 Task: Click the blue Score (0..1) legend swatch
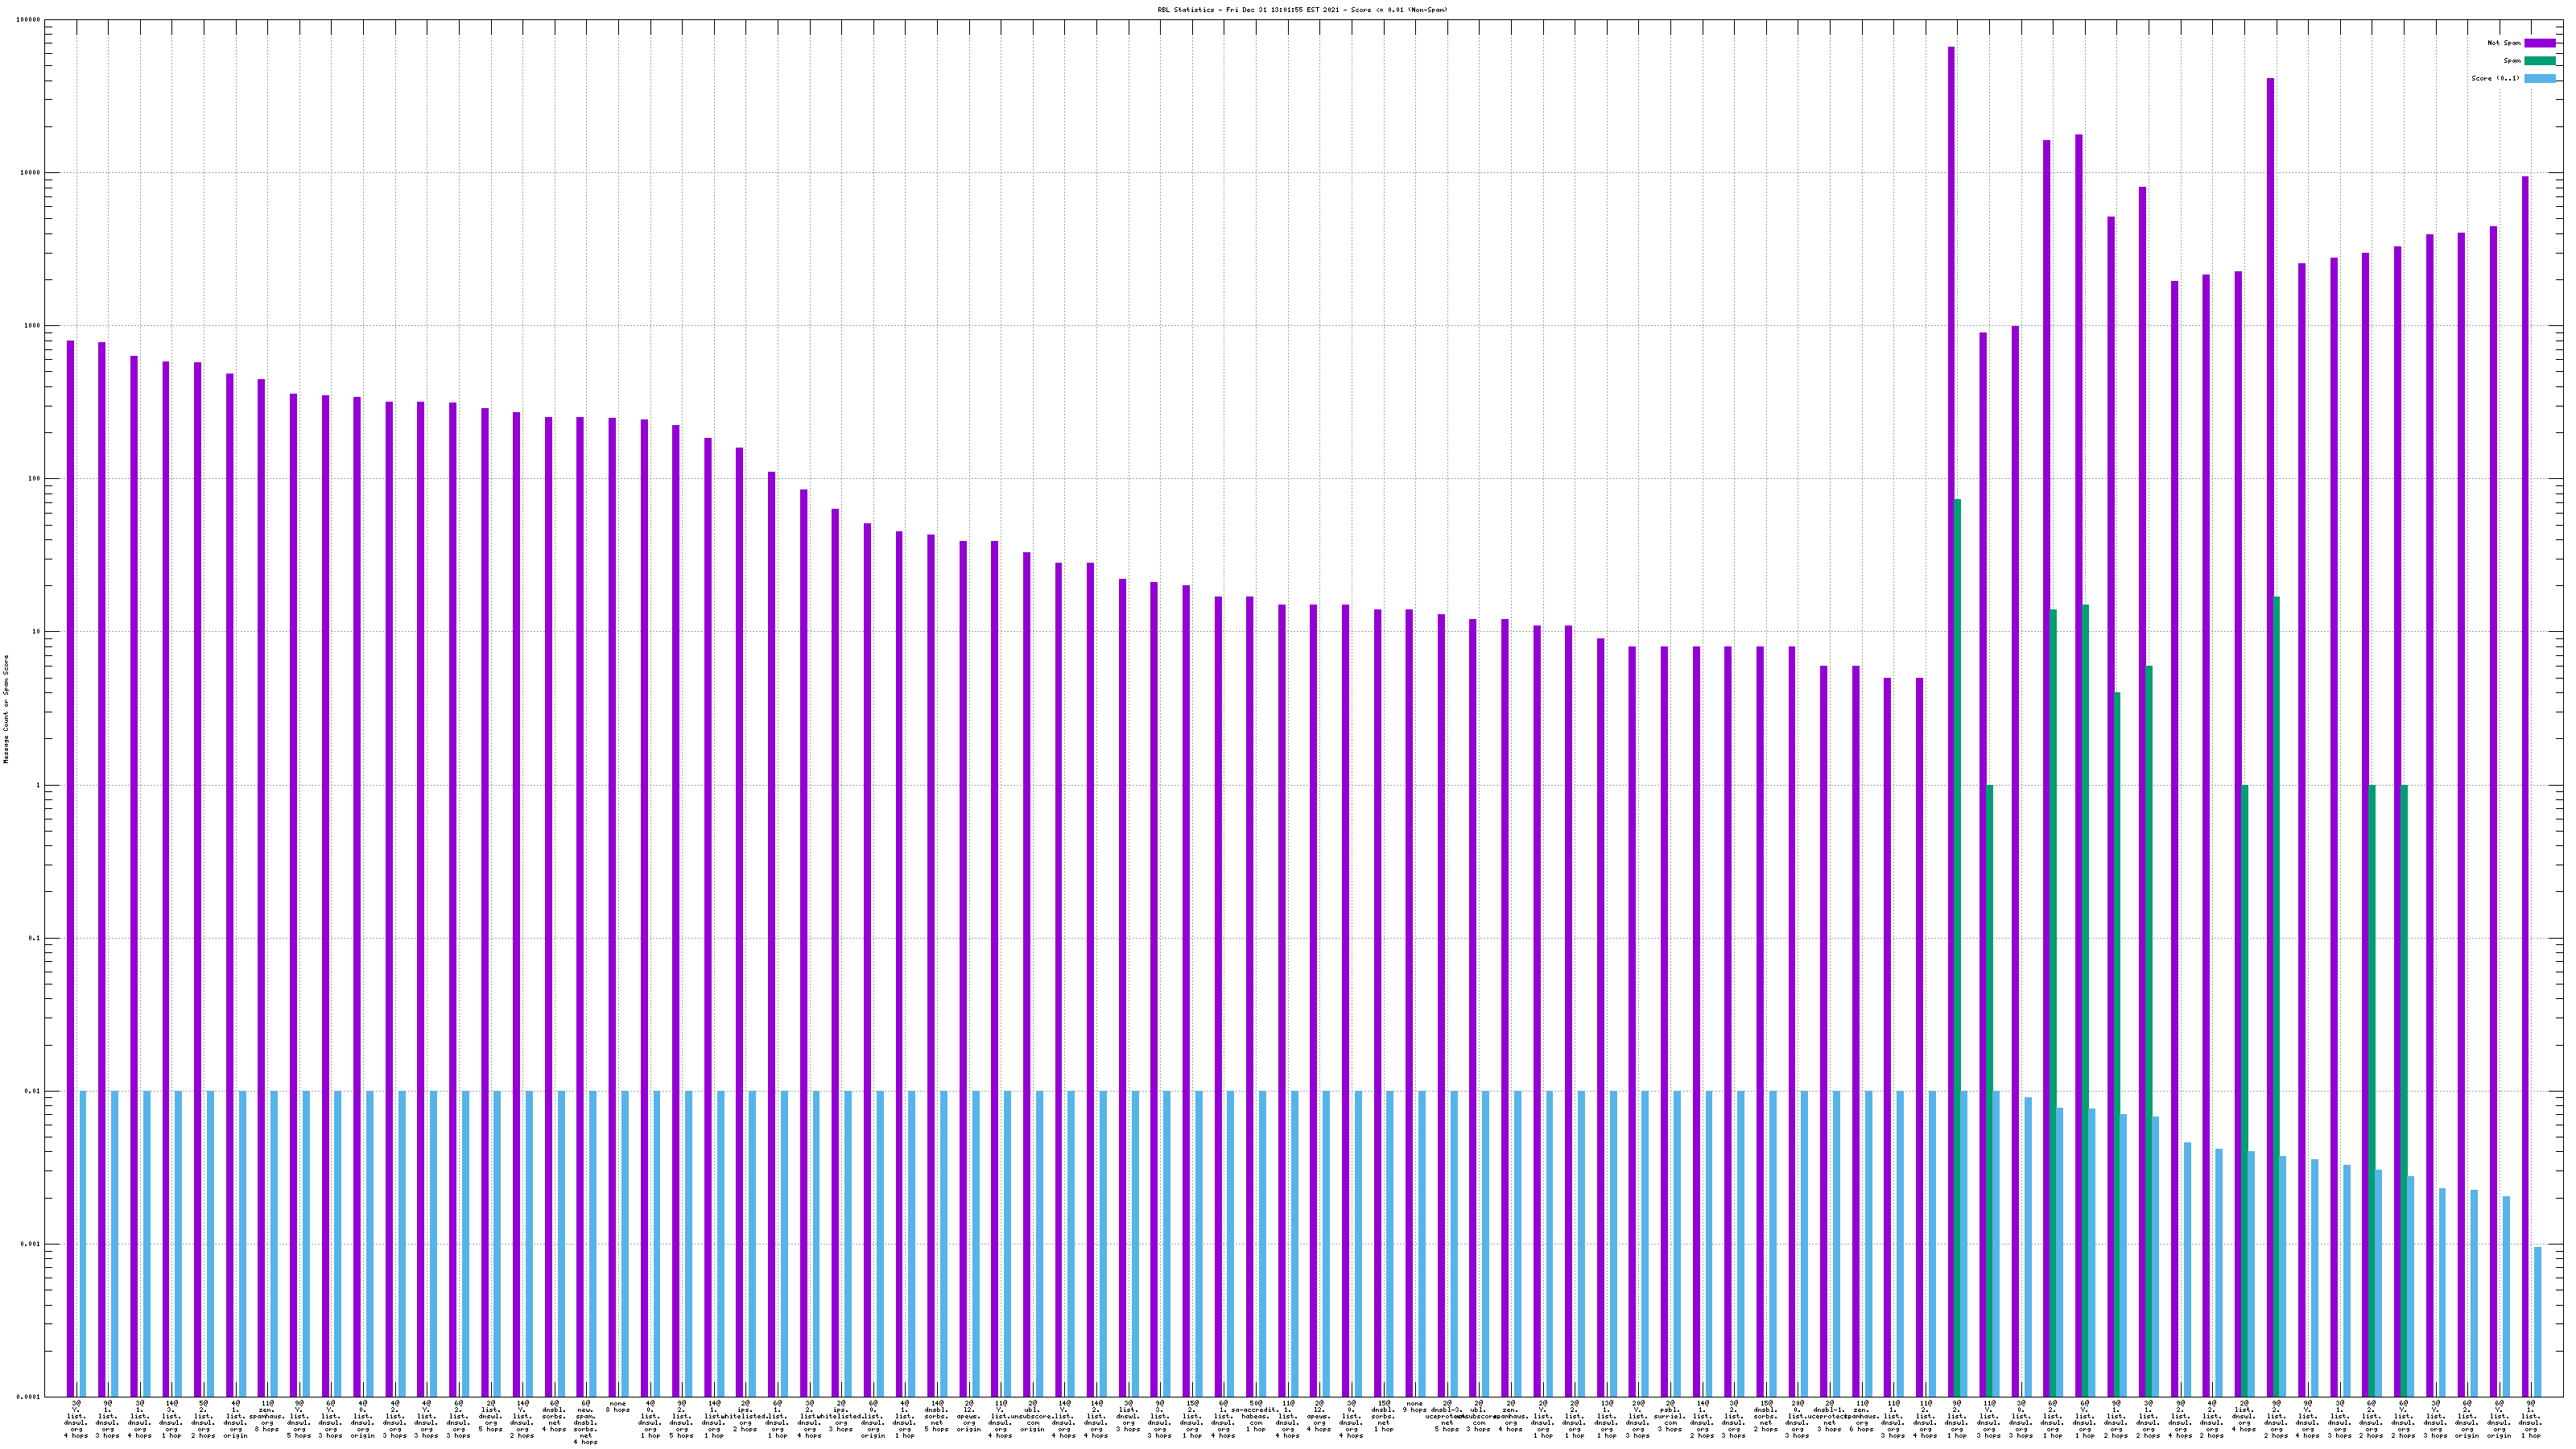tap(2539, 78)
